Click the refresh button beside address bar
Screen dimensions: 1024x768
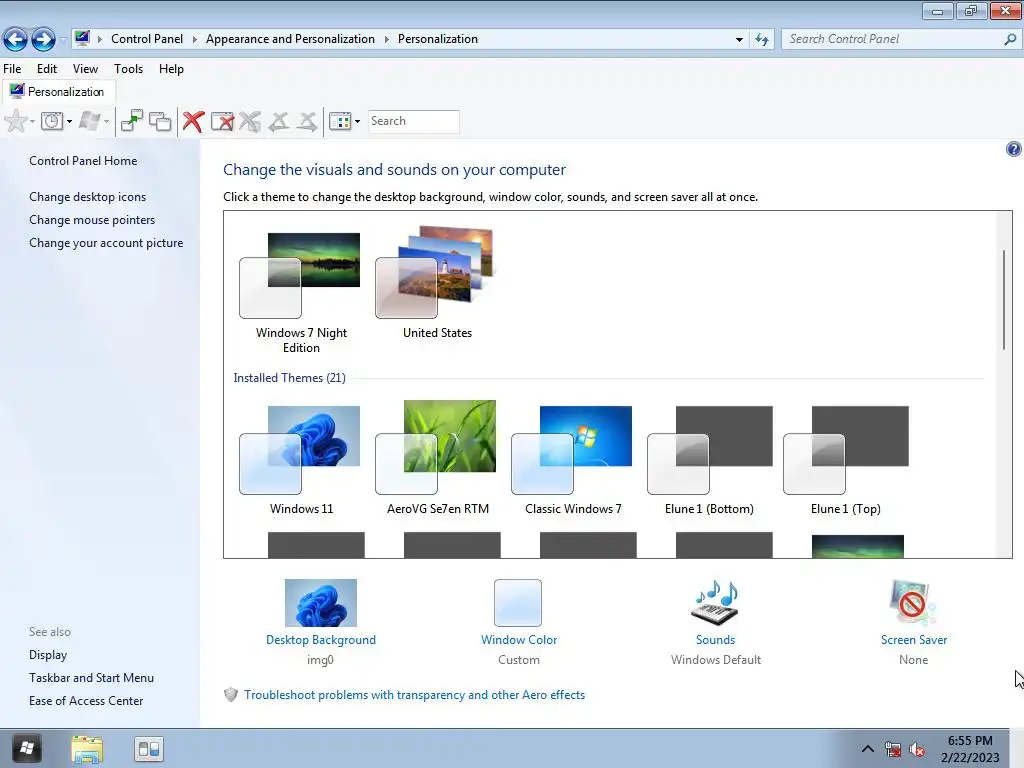[x=761, y=39]
